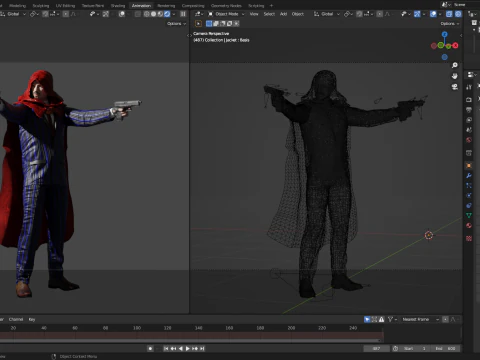Screen dimensions: 480x360
Task: Toggle snapping magnet in right viewport header
Action: tap(359, 14)
